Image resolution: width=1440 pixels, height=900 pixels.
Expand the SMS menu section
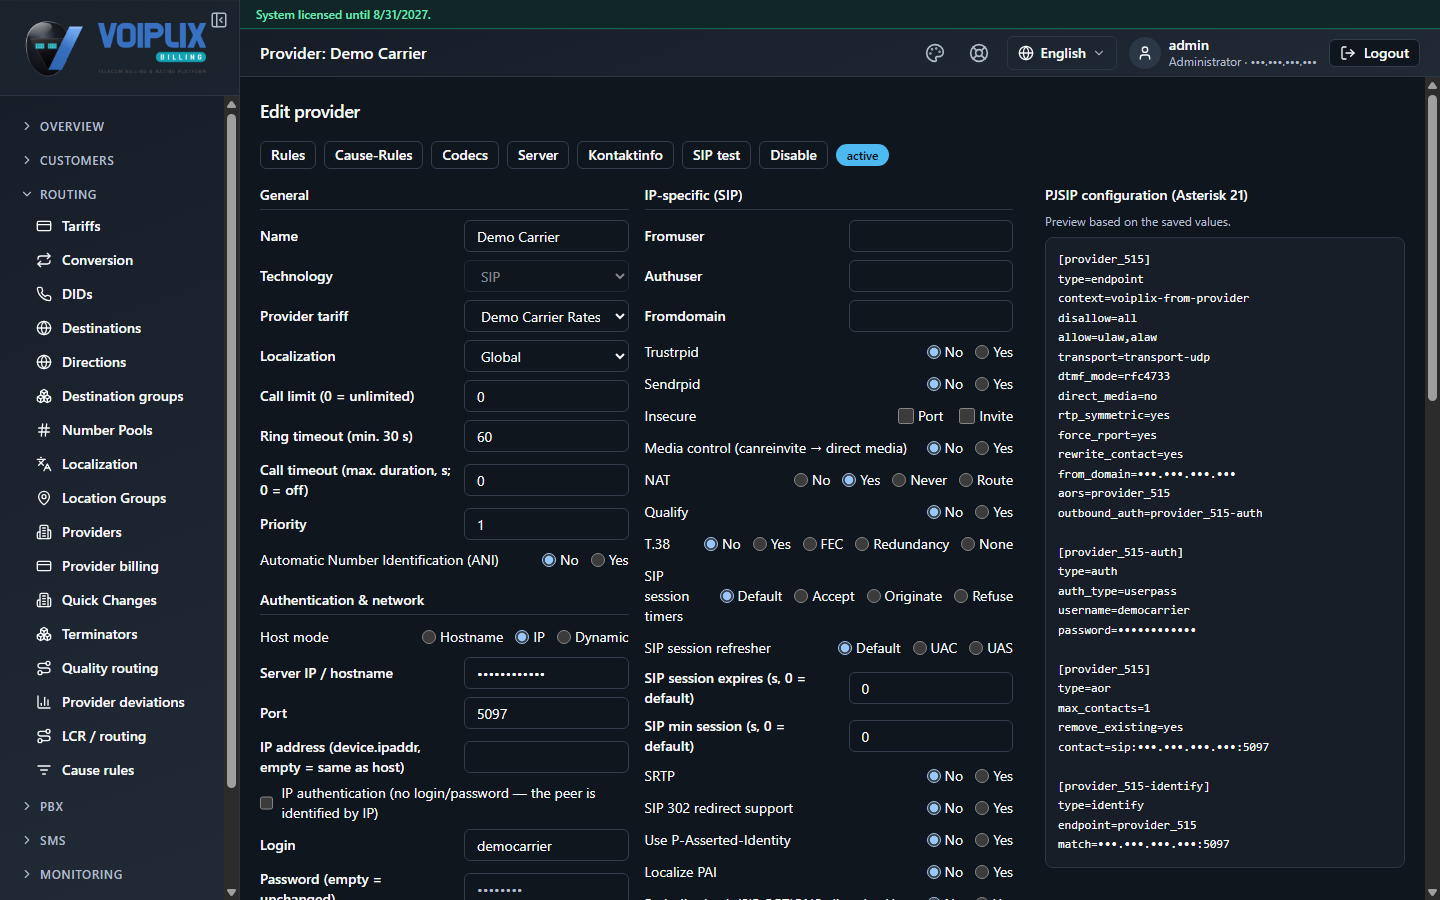[52, 840]
